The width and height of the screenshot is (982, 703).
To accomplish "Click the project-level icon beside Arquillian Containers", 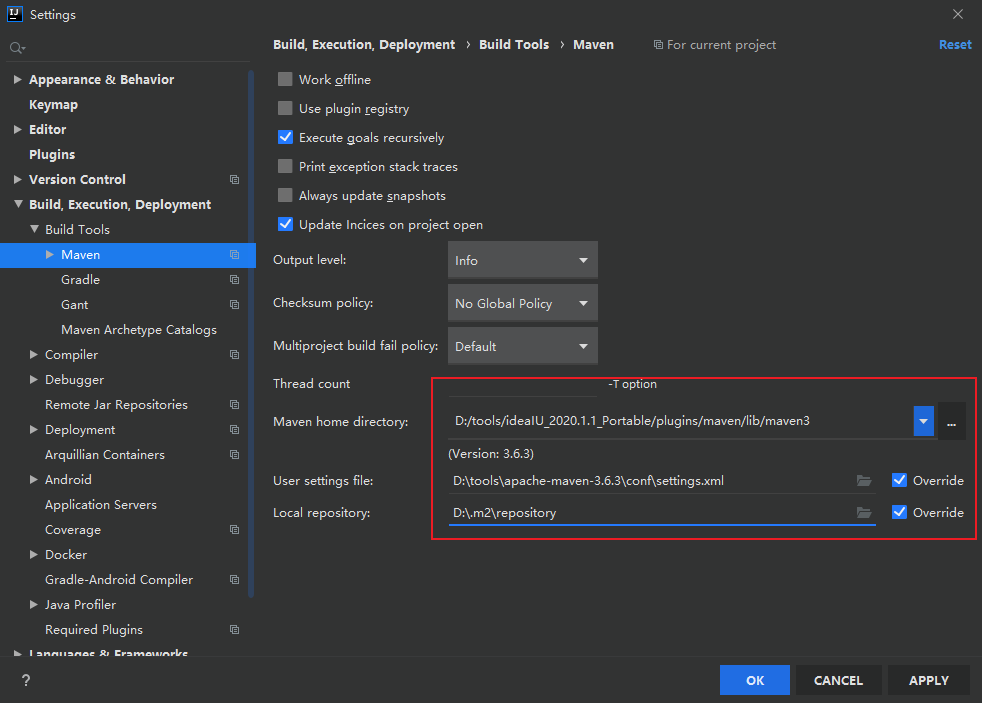I will point(234,455).
